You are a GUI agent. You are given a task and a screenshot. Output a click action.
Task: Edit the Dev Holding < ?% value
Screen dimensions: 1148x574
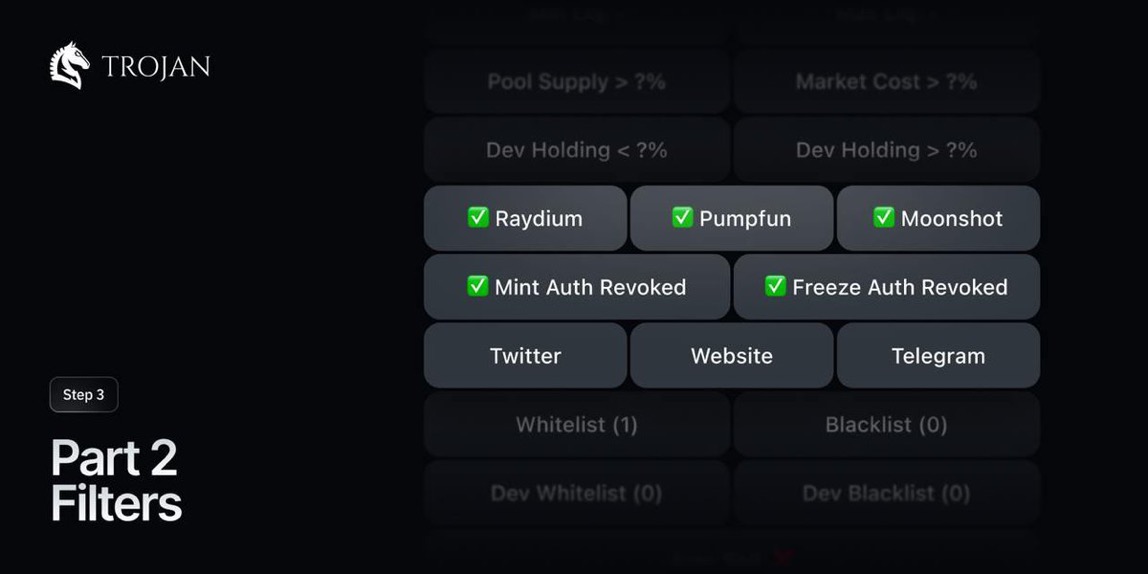tap(577, 150)
